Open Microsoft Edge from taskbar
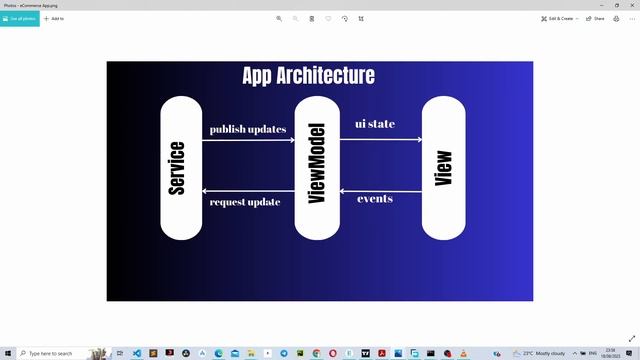 218,353
